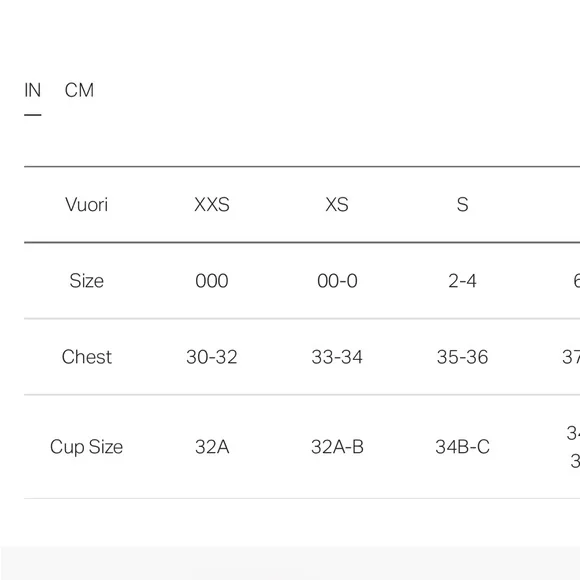Click the S column header
This screenshot has width=580, height=580.
462,205
